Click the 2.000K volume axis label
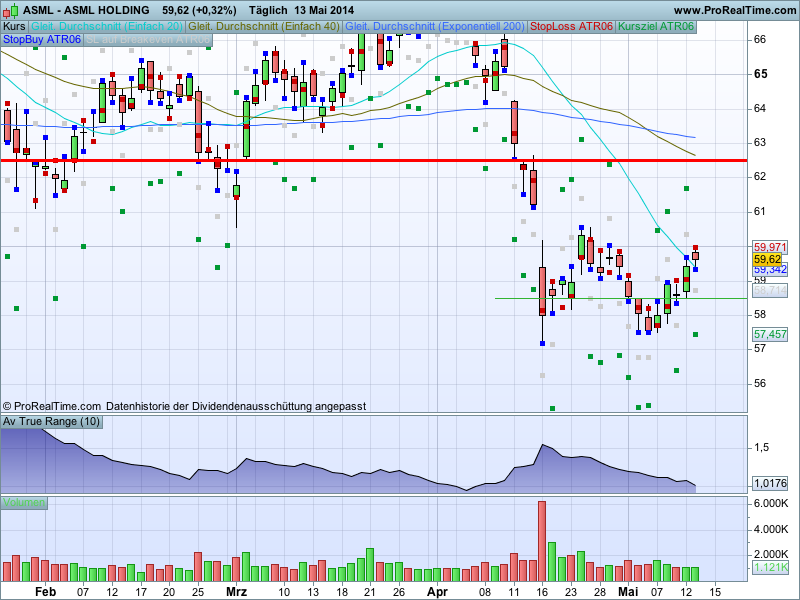The height and width of the screenshot is (600, 800). click(x=771, y=554)
